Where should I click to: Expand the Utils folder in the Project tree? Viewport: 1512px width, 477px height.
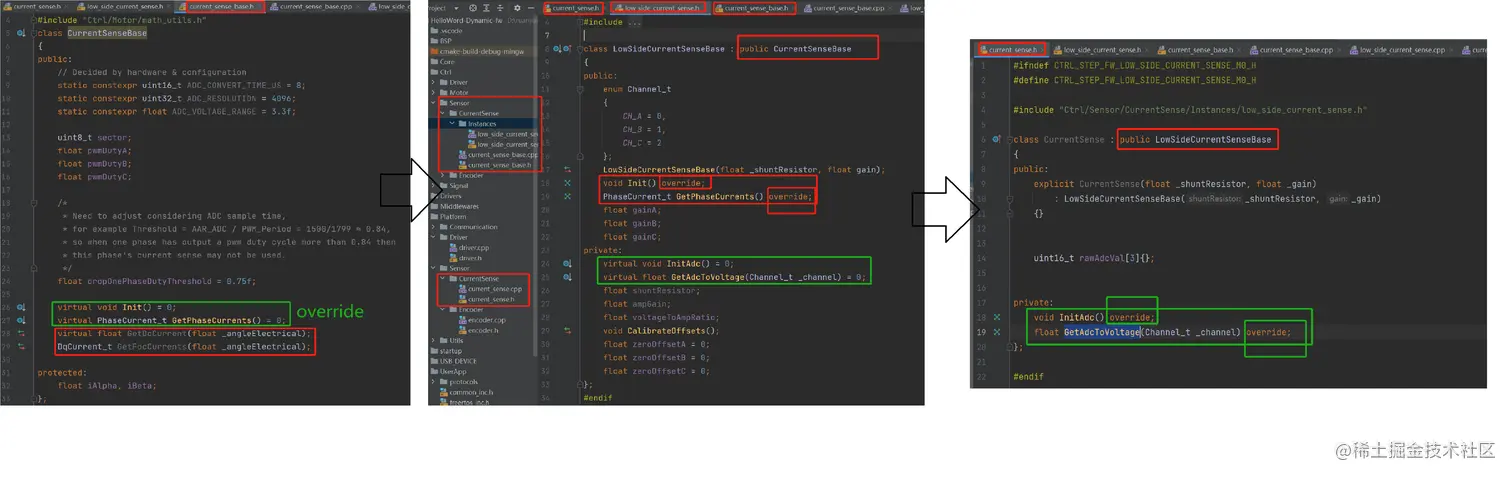[x=433, y=341]
